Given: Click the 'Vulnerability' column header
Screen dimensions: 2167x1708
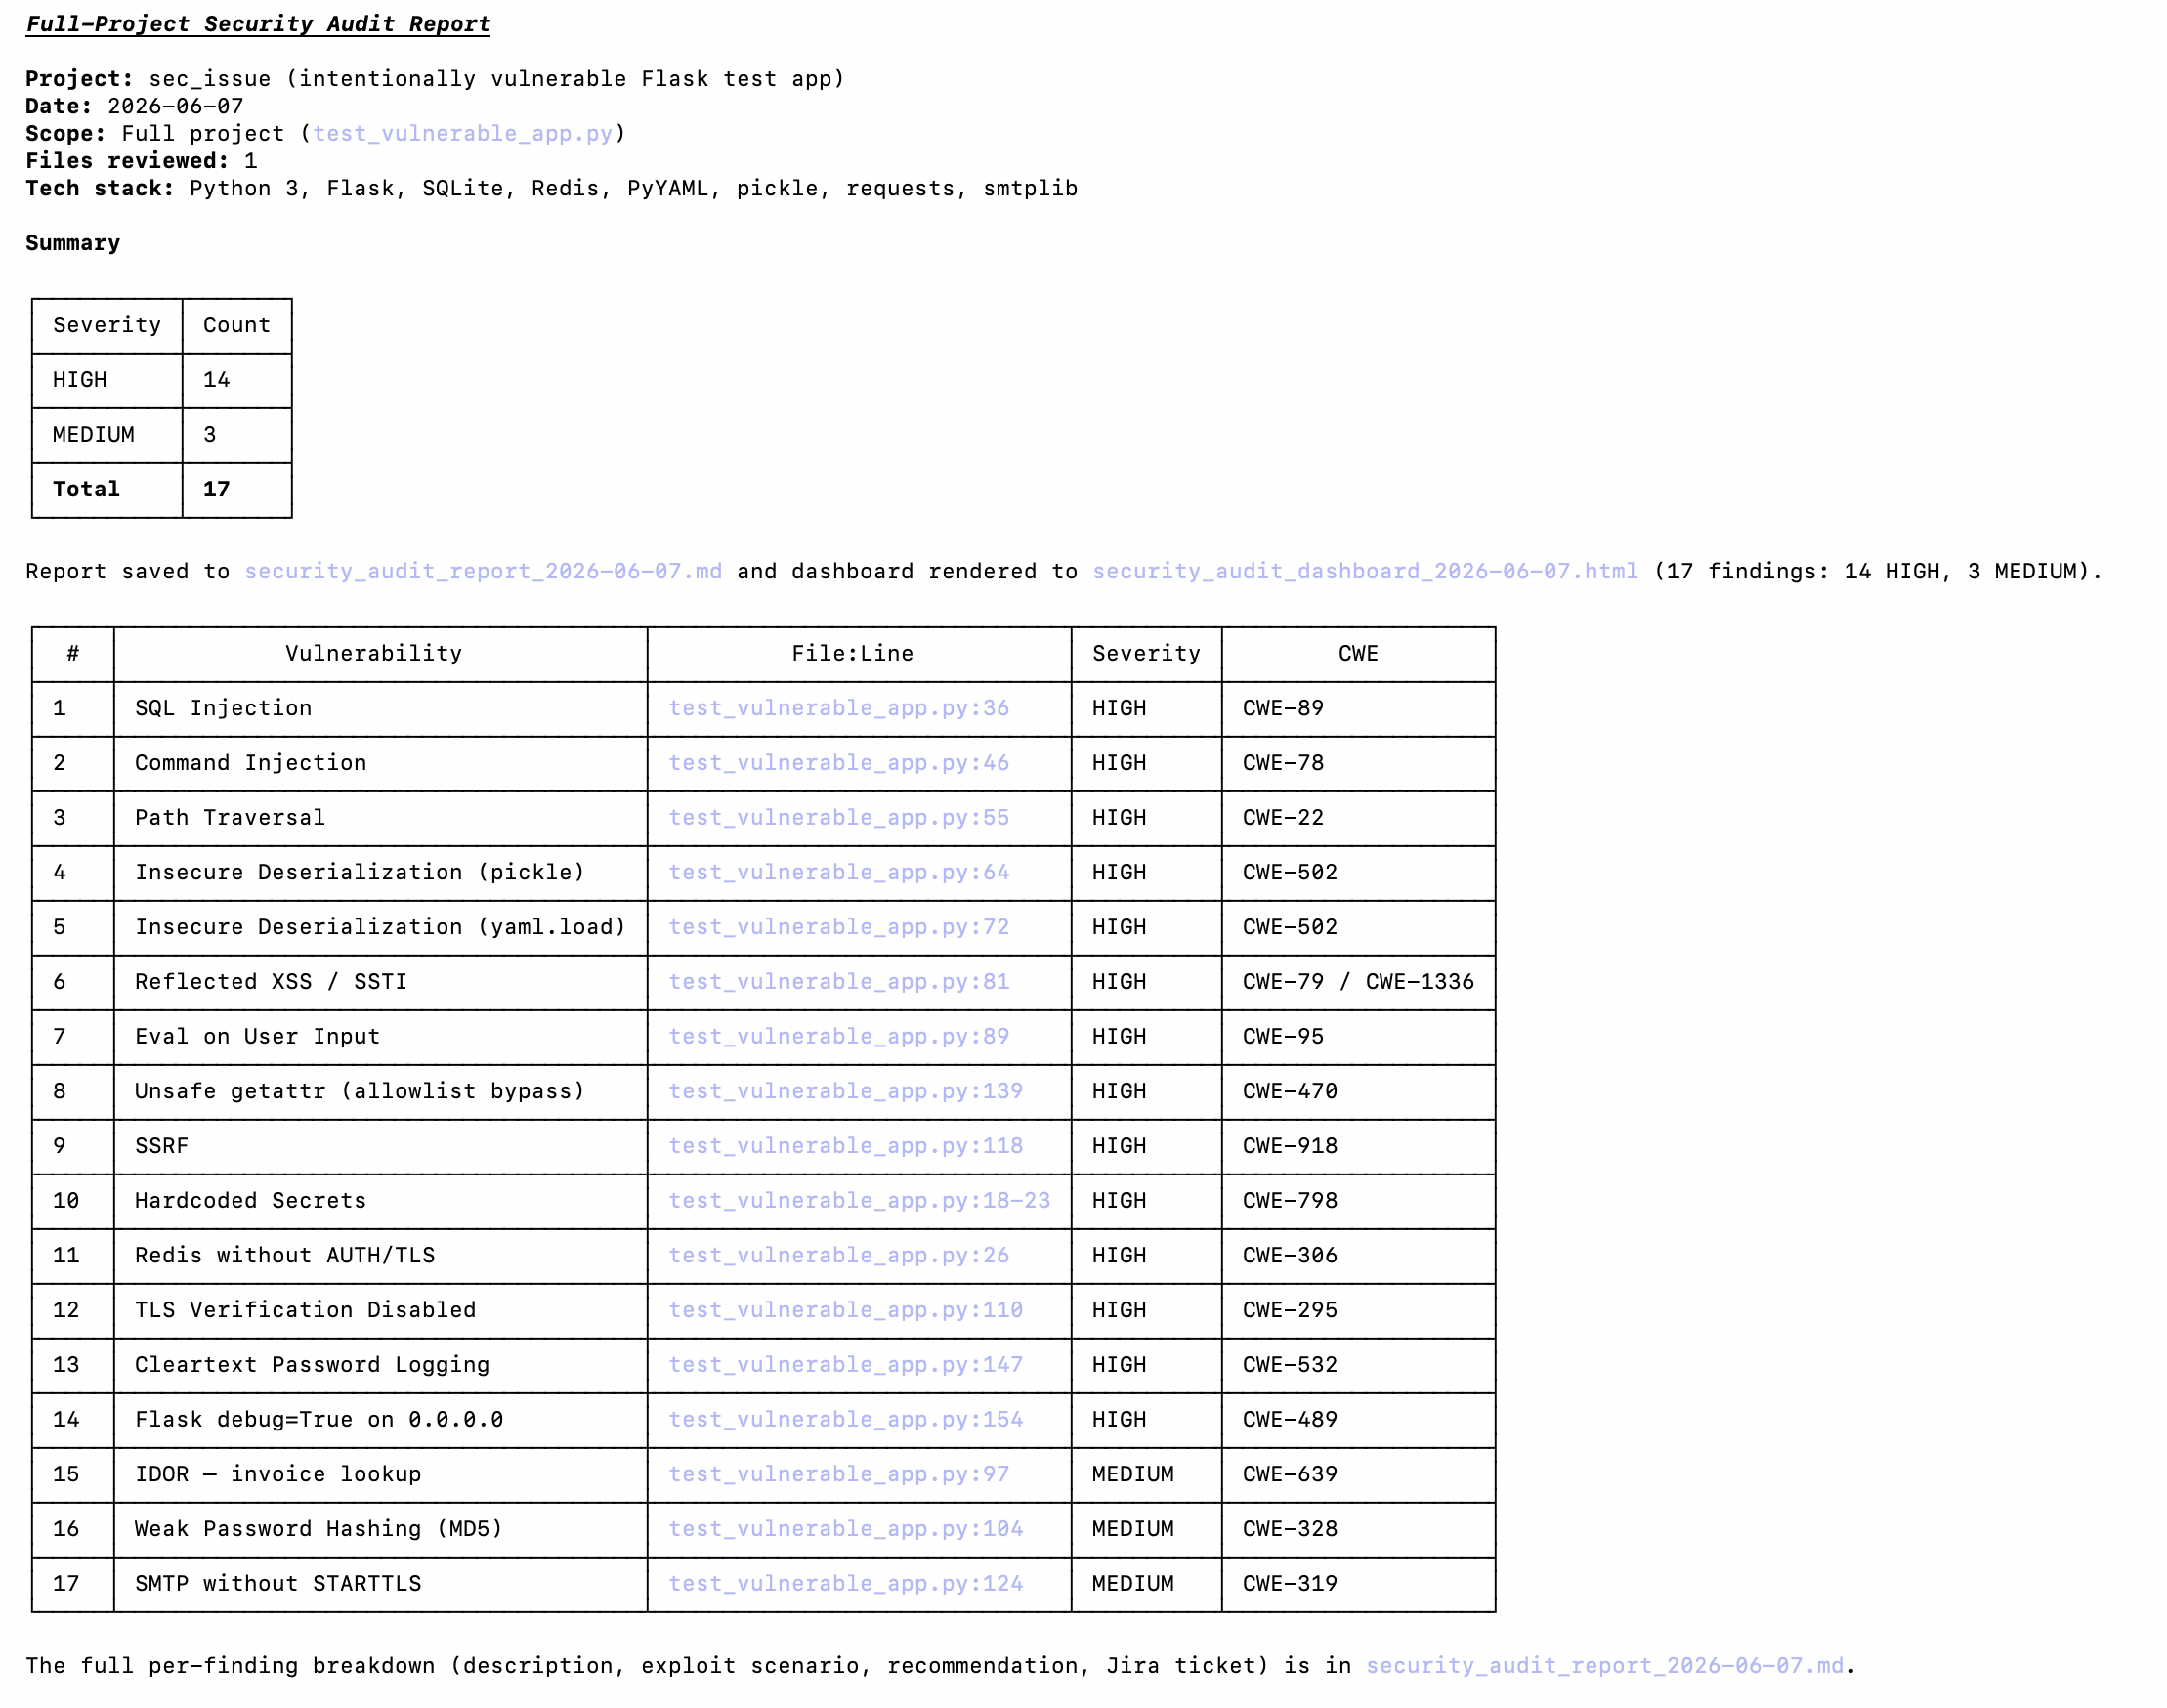Looking at the screenshot, I should point(380,654).
